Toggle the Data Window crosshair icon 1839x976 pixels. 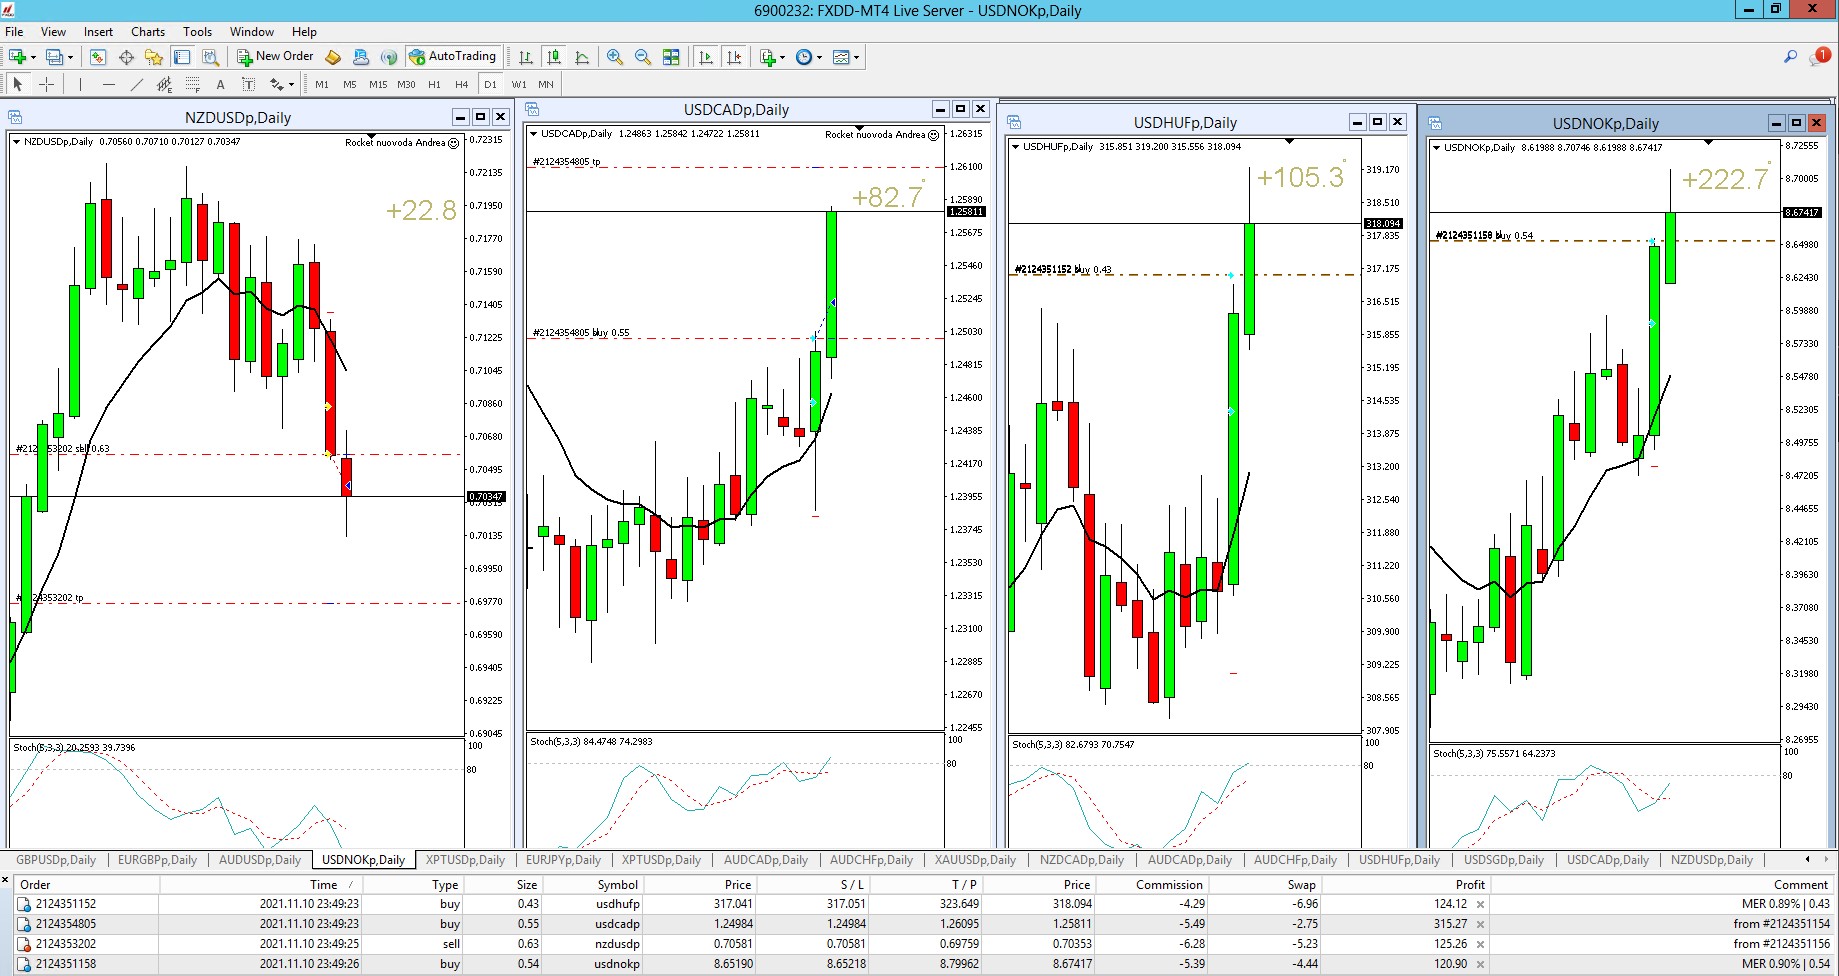pyautogui.click(x=126, y=57)
